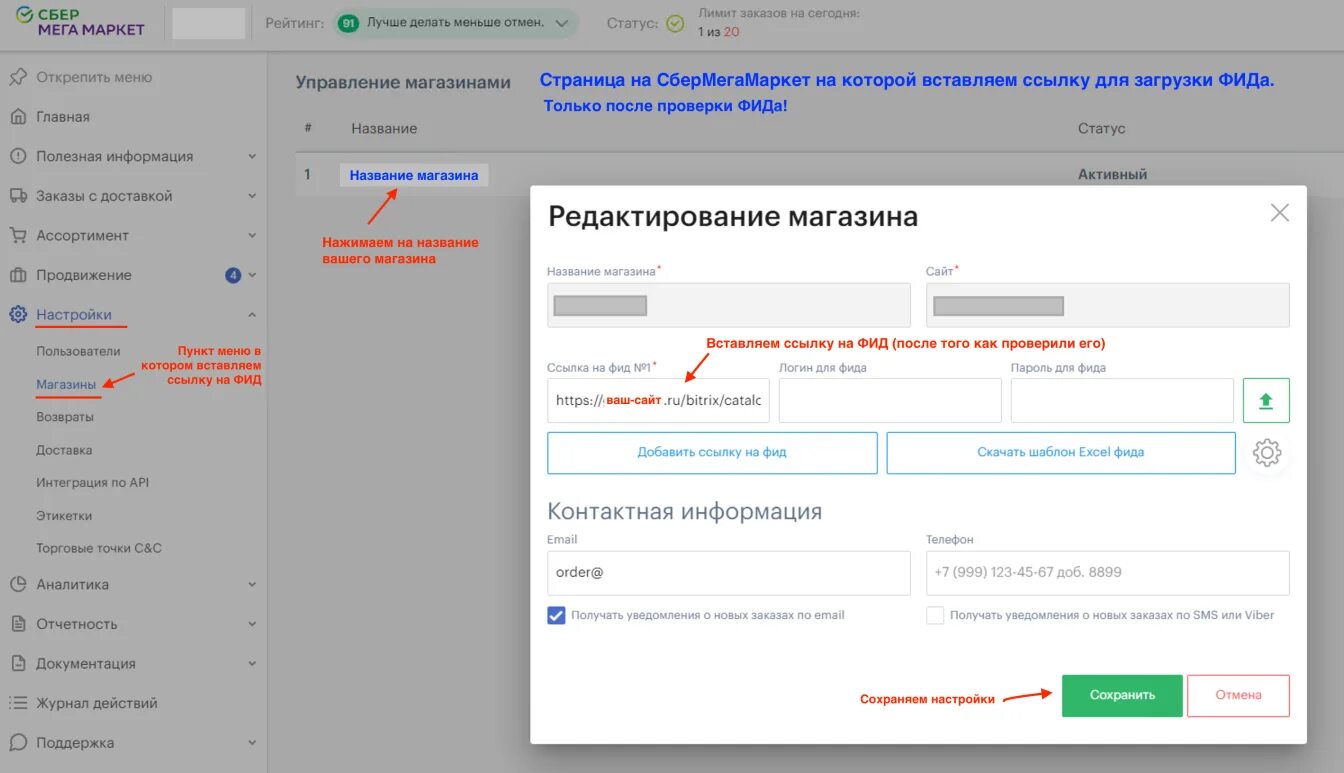Click the file icon beside Документация
This screenshot has height=773, width=1344.
point(17,663)
